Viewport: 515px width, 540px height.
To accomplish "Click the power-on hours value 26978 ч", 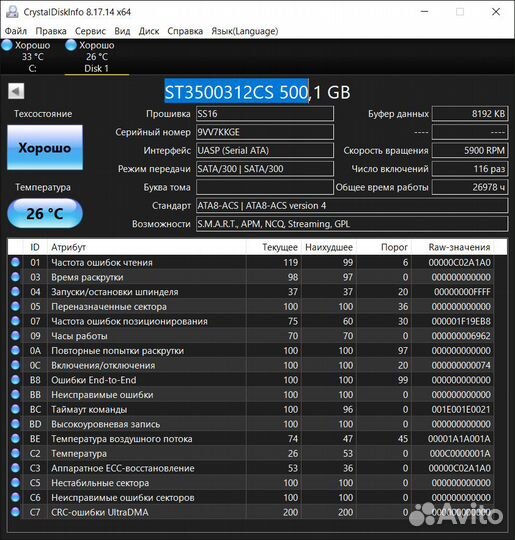I will 470,187.
